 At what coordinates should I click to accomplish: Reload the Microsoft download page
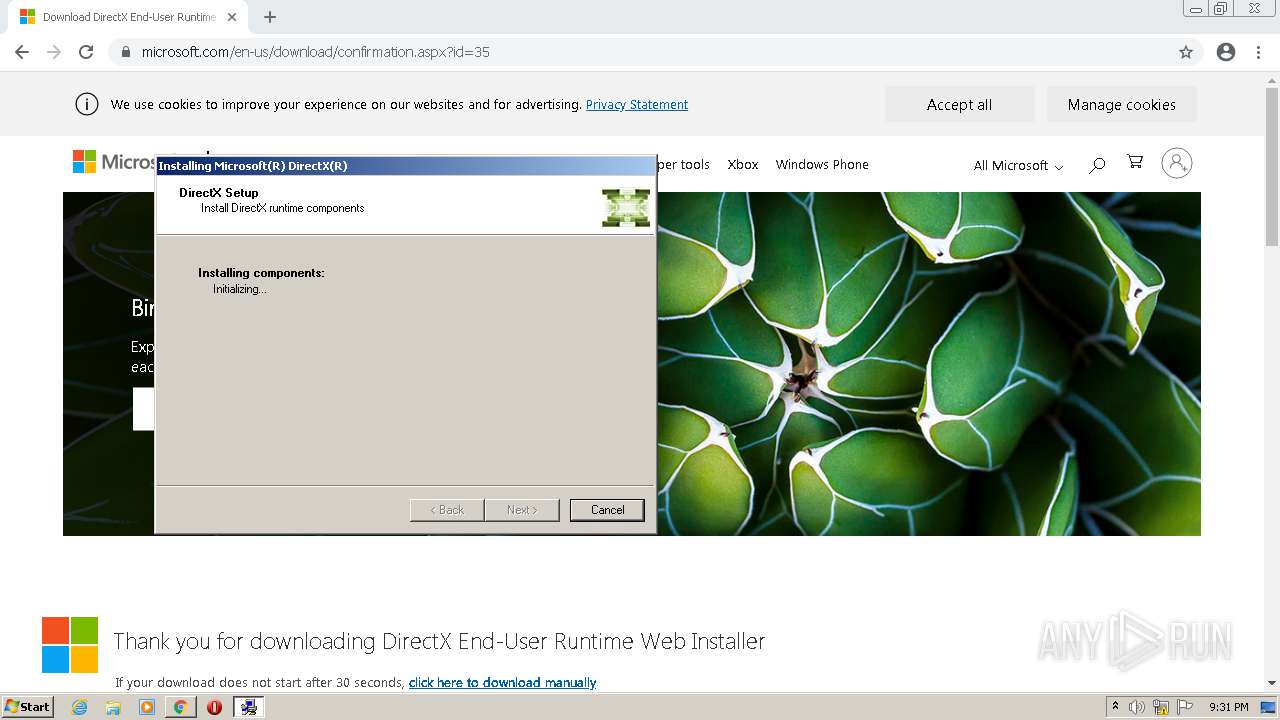86,52
